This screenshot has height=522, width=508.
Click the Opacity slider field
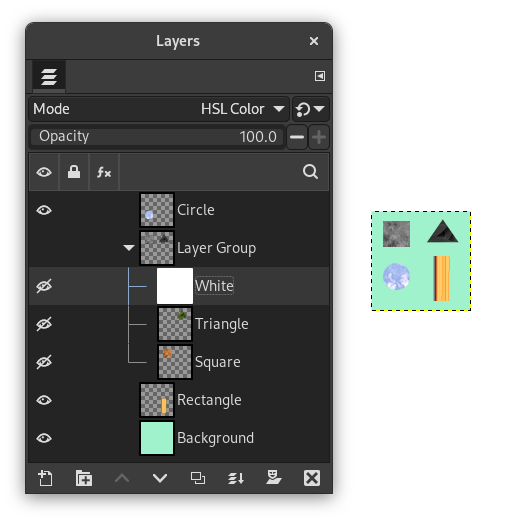pos(157,137)
